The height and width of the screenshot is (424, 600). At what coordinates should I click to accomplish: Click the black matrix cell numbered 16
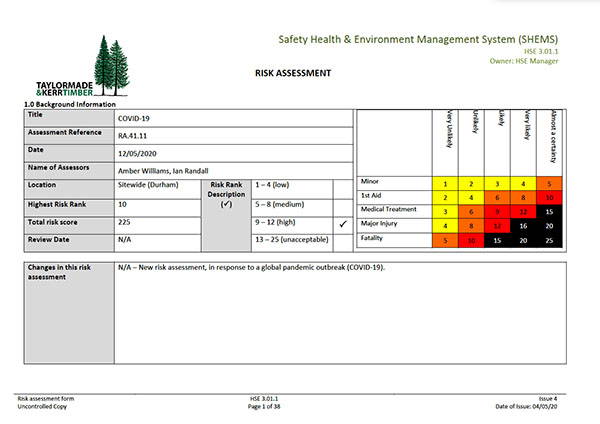(x=523, y=226)
